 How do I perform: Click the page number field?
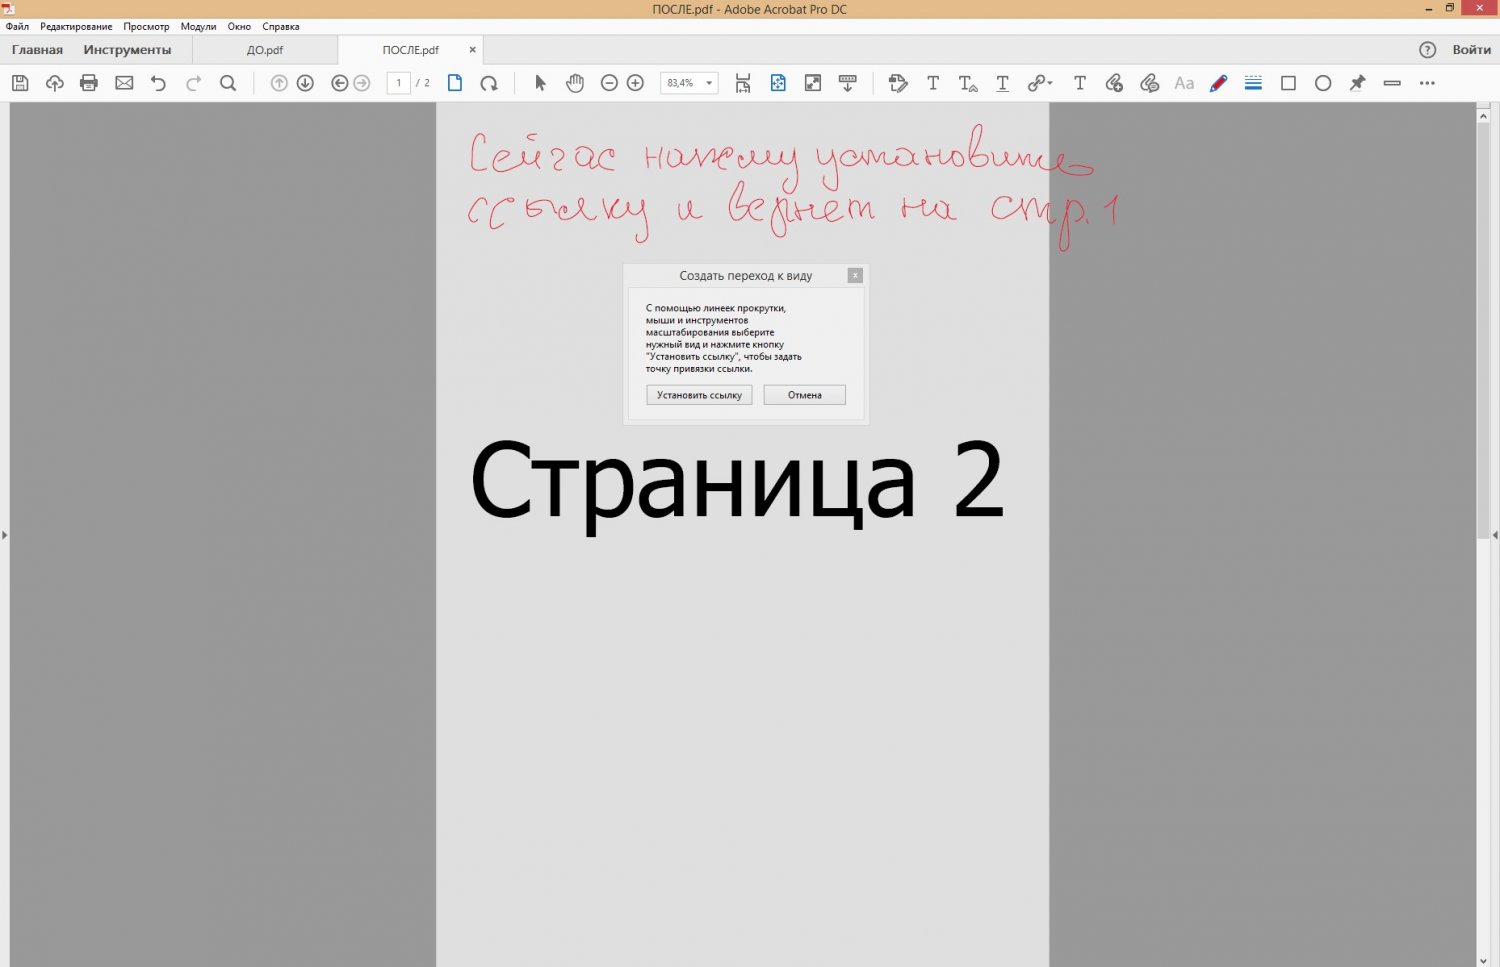tap(398, 83)
